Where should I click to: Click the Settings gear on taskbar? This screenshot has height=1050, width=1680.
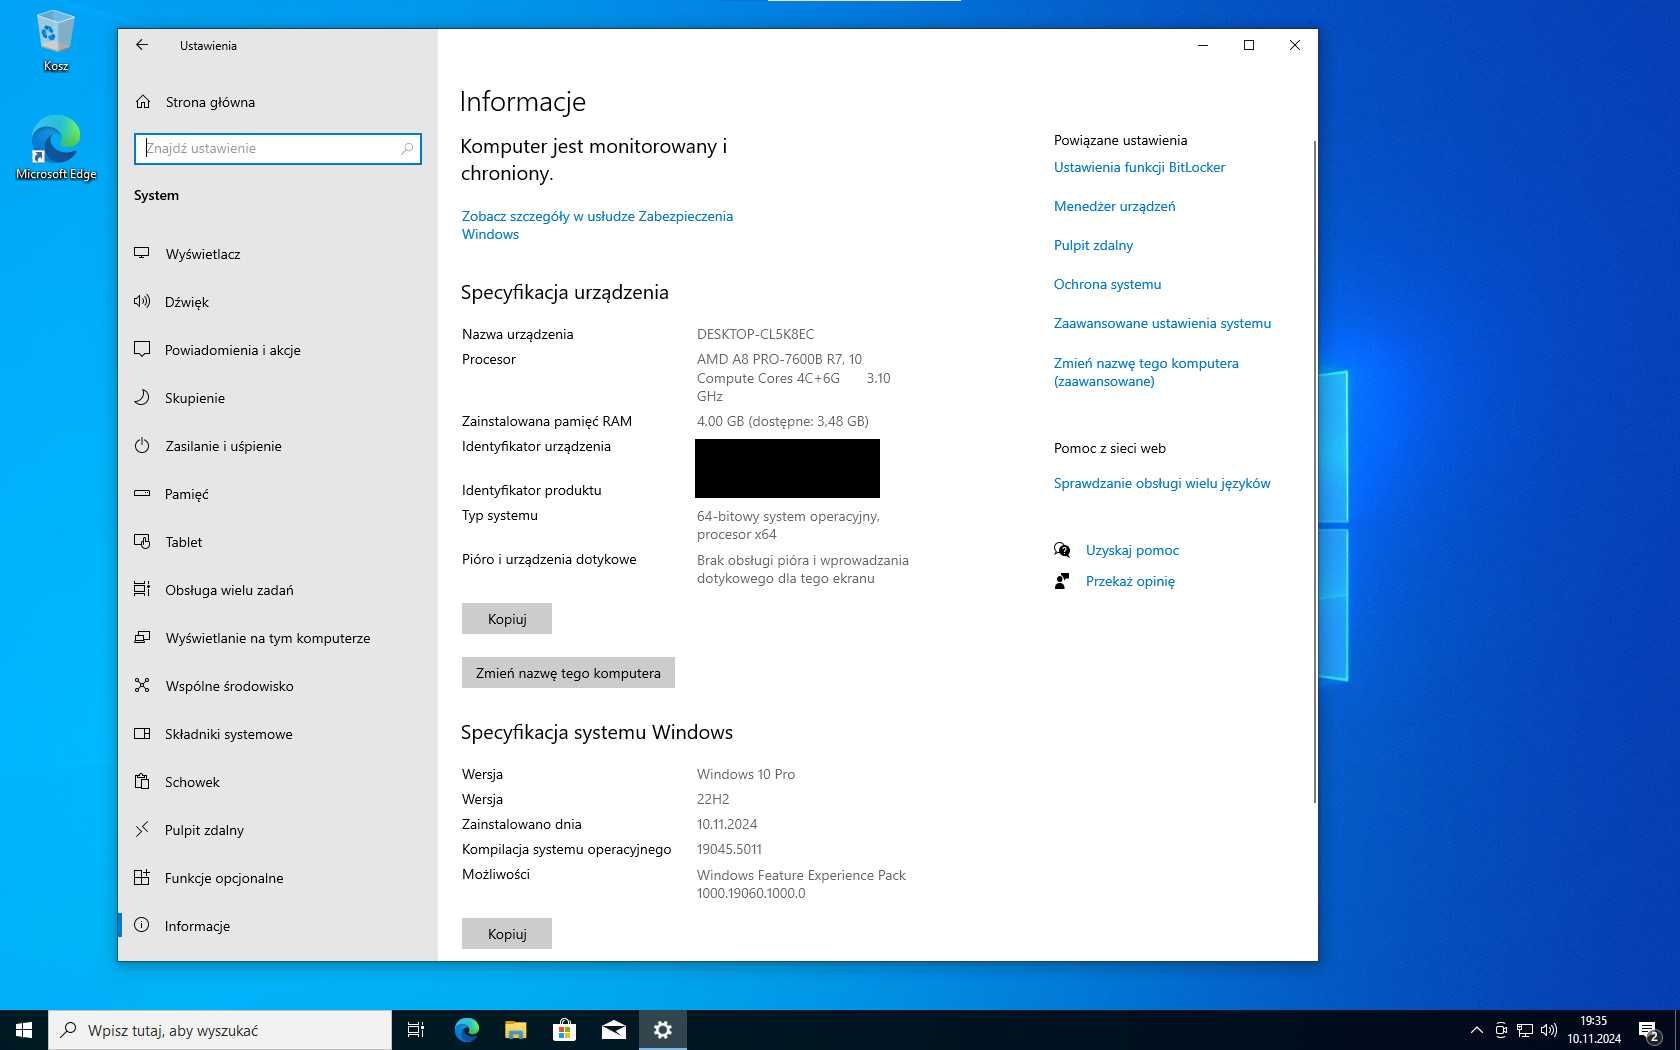pyautogui.click(x=663, y=1030)
